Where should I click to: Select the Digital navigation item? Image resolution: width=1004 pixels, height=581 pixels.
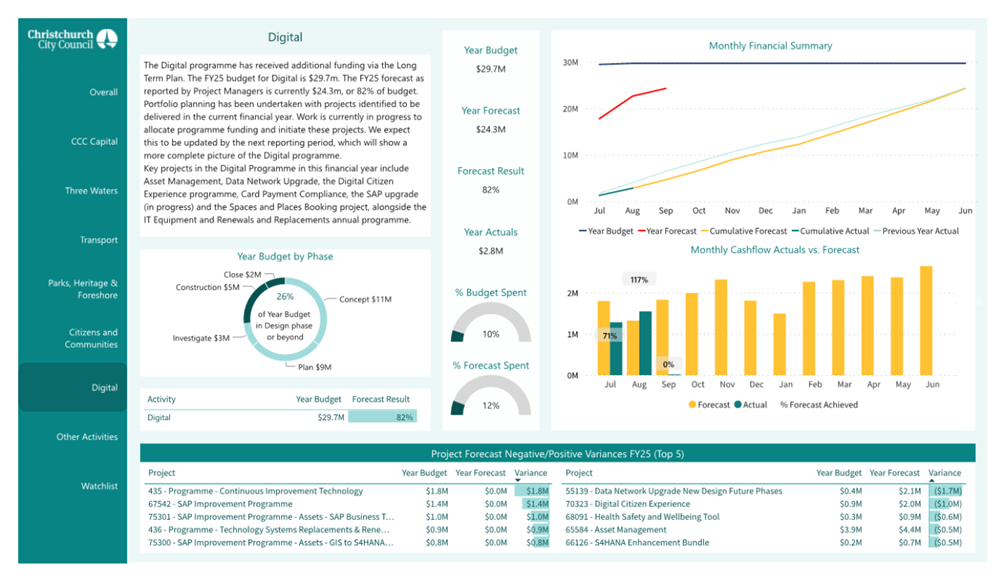[x=72, y=388]
